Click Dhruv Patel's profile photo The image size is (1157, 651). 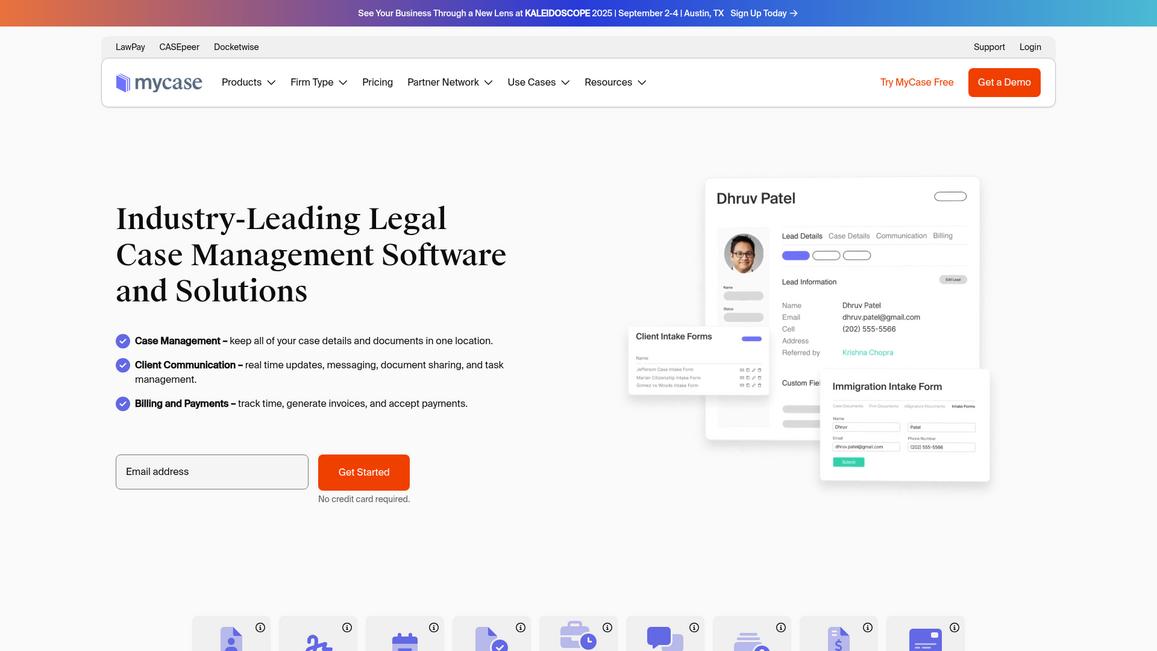tap(743, 253)
